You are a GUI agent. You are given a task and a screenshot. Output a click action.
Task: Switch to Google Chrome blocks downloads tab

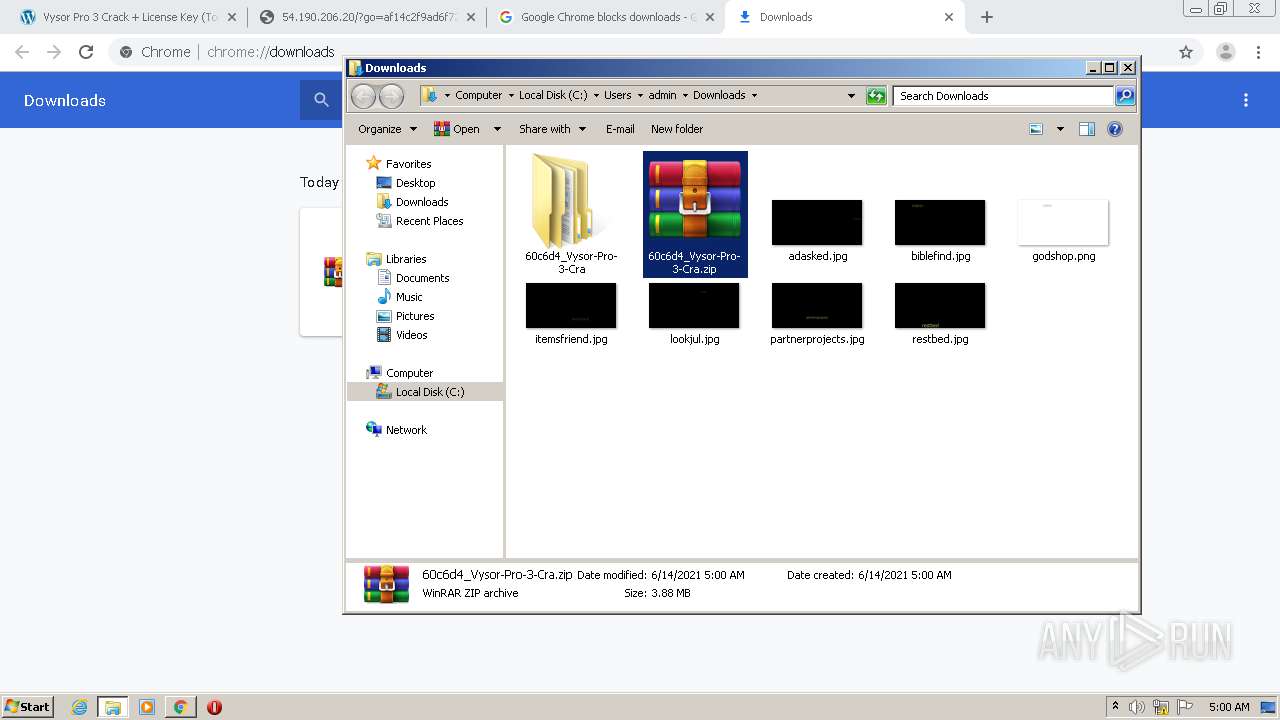[606, 17]
